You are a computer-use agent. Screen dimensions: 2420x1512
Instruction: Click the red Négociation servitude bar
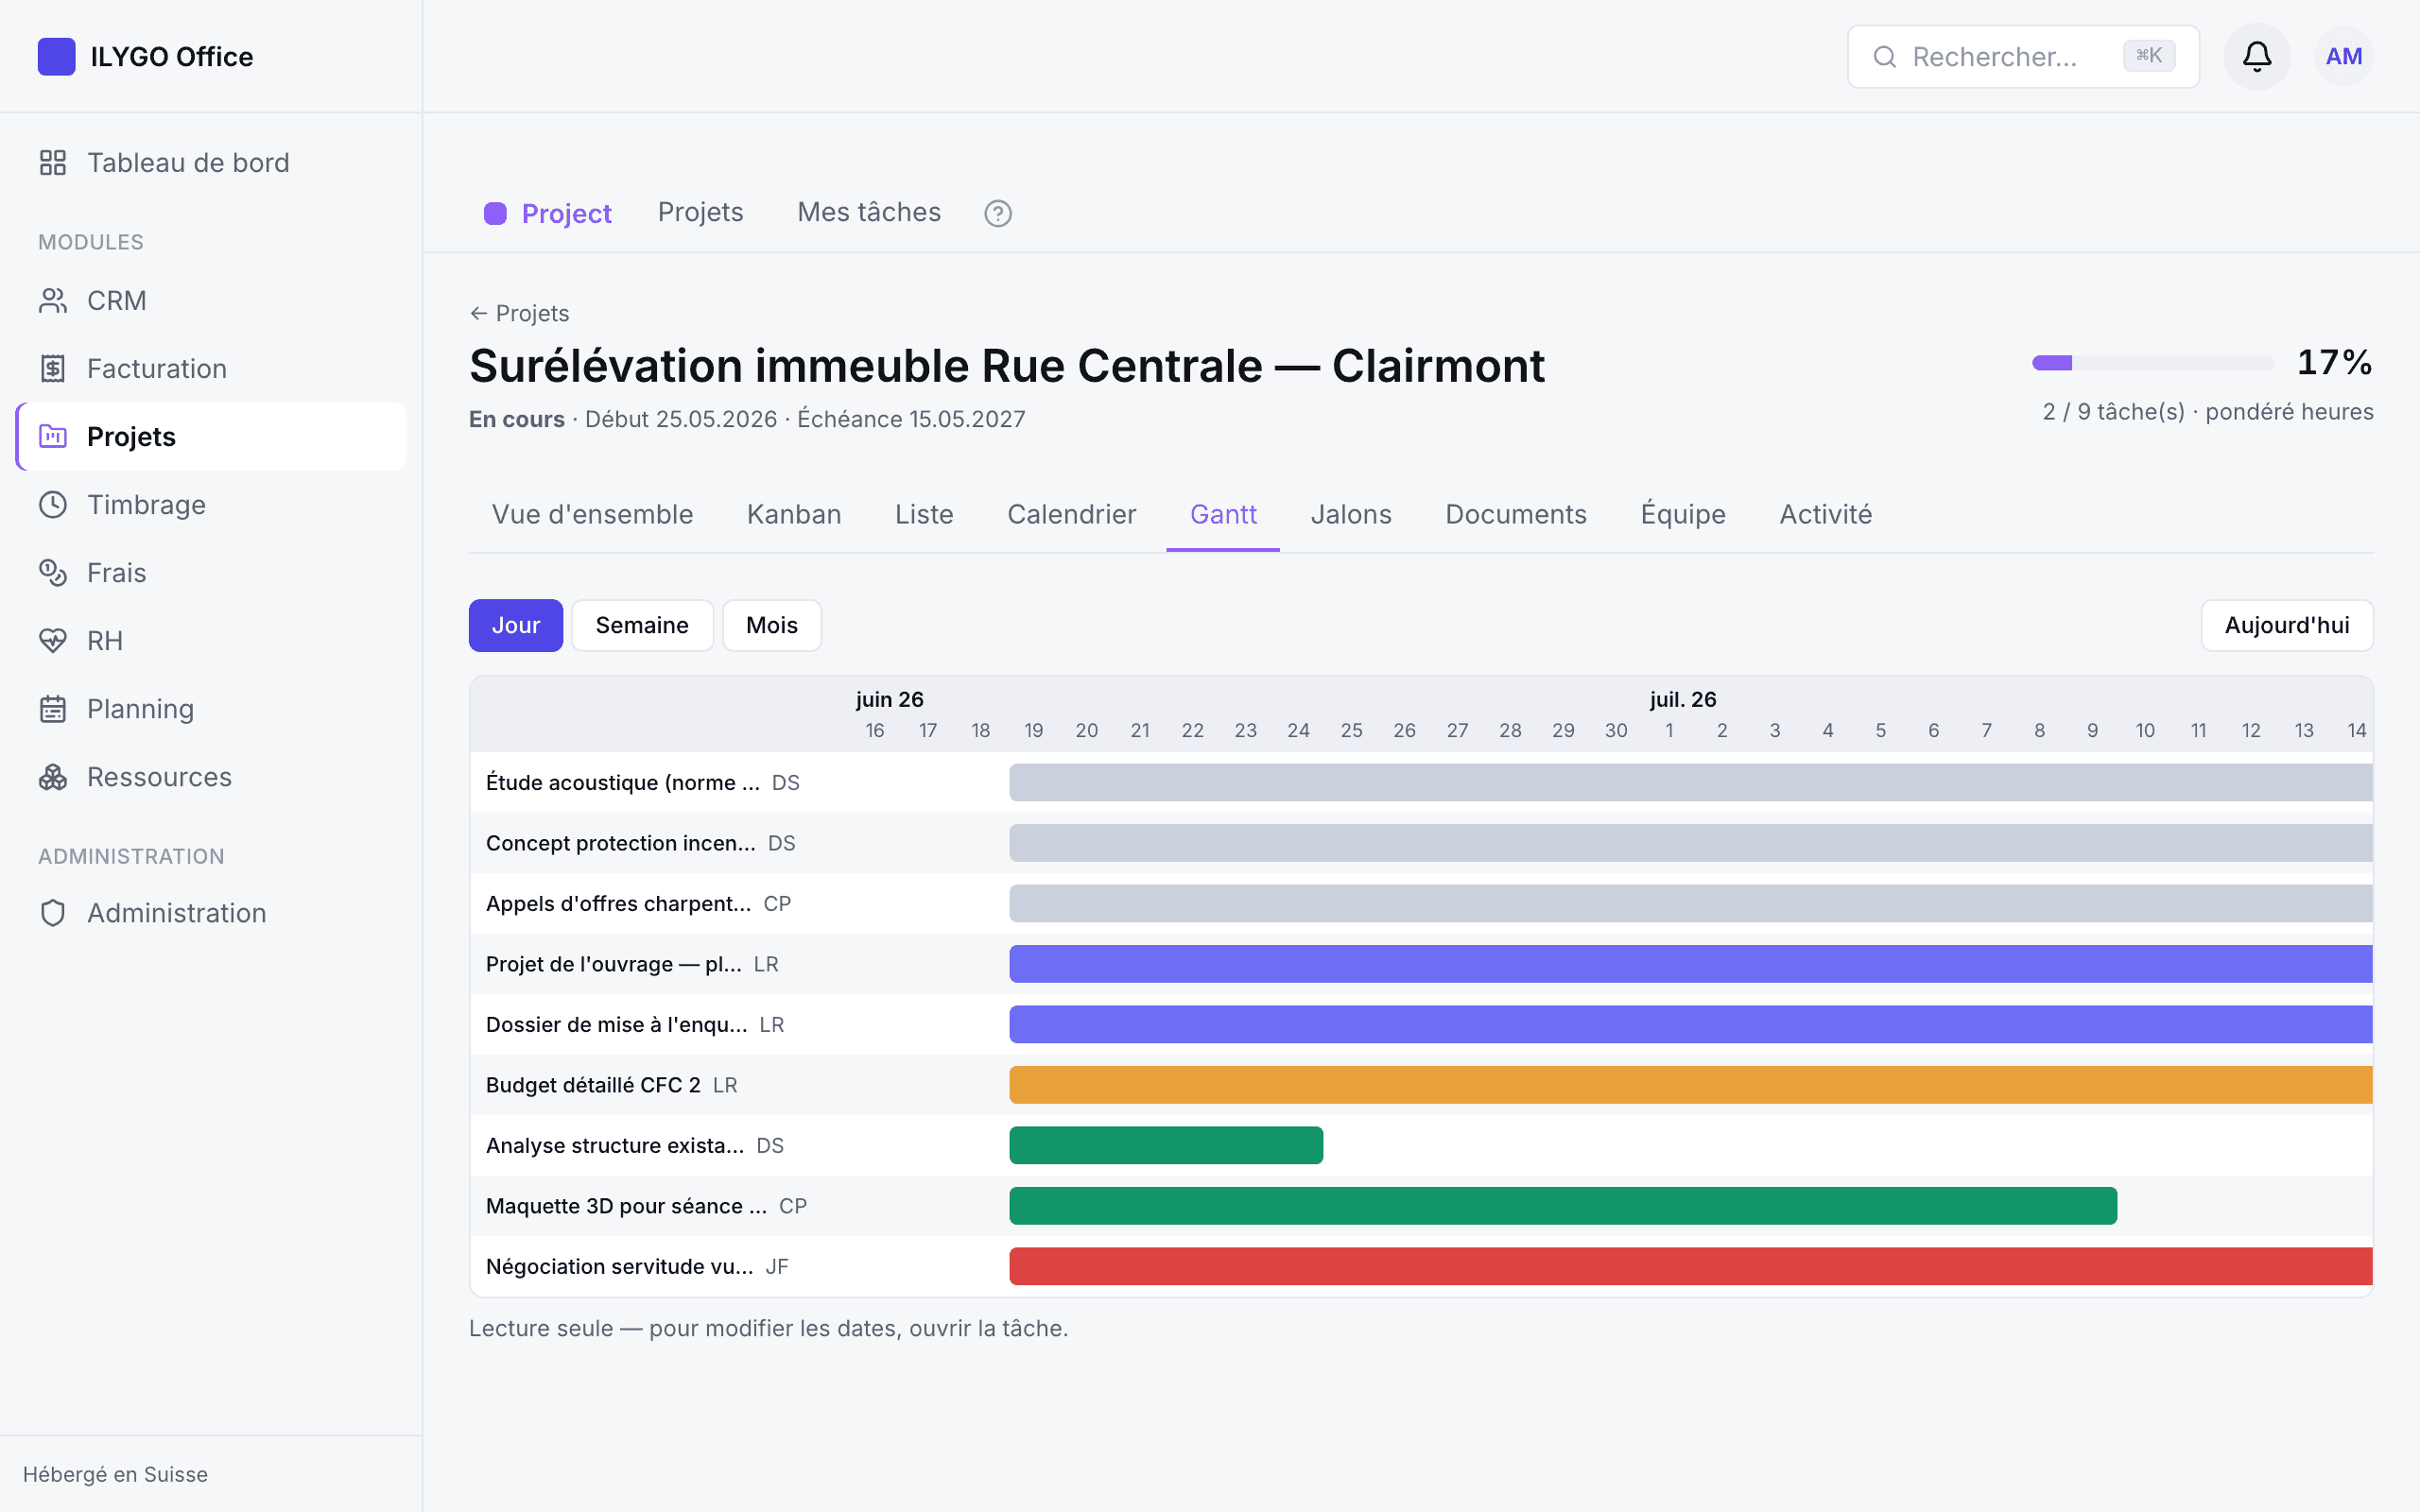click(1690, 1266)
